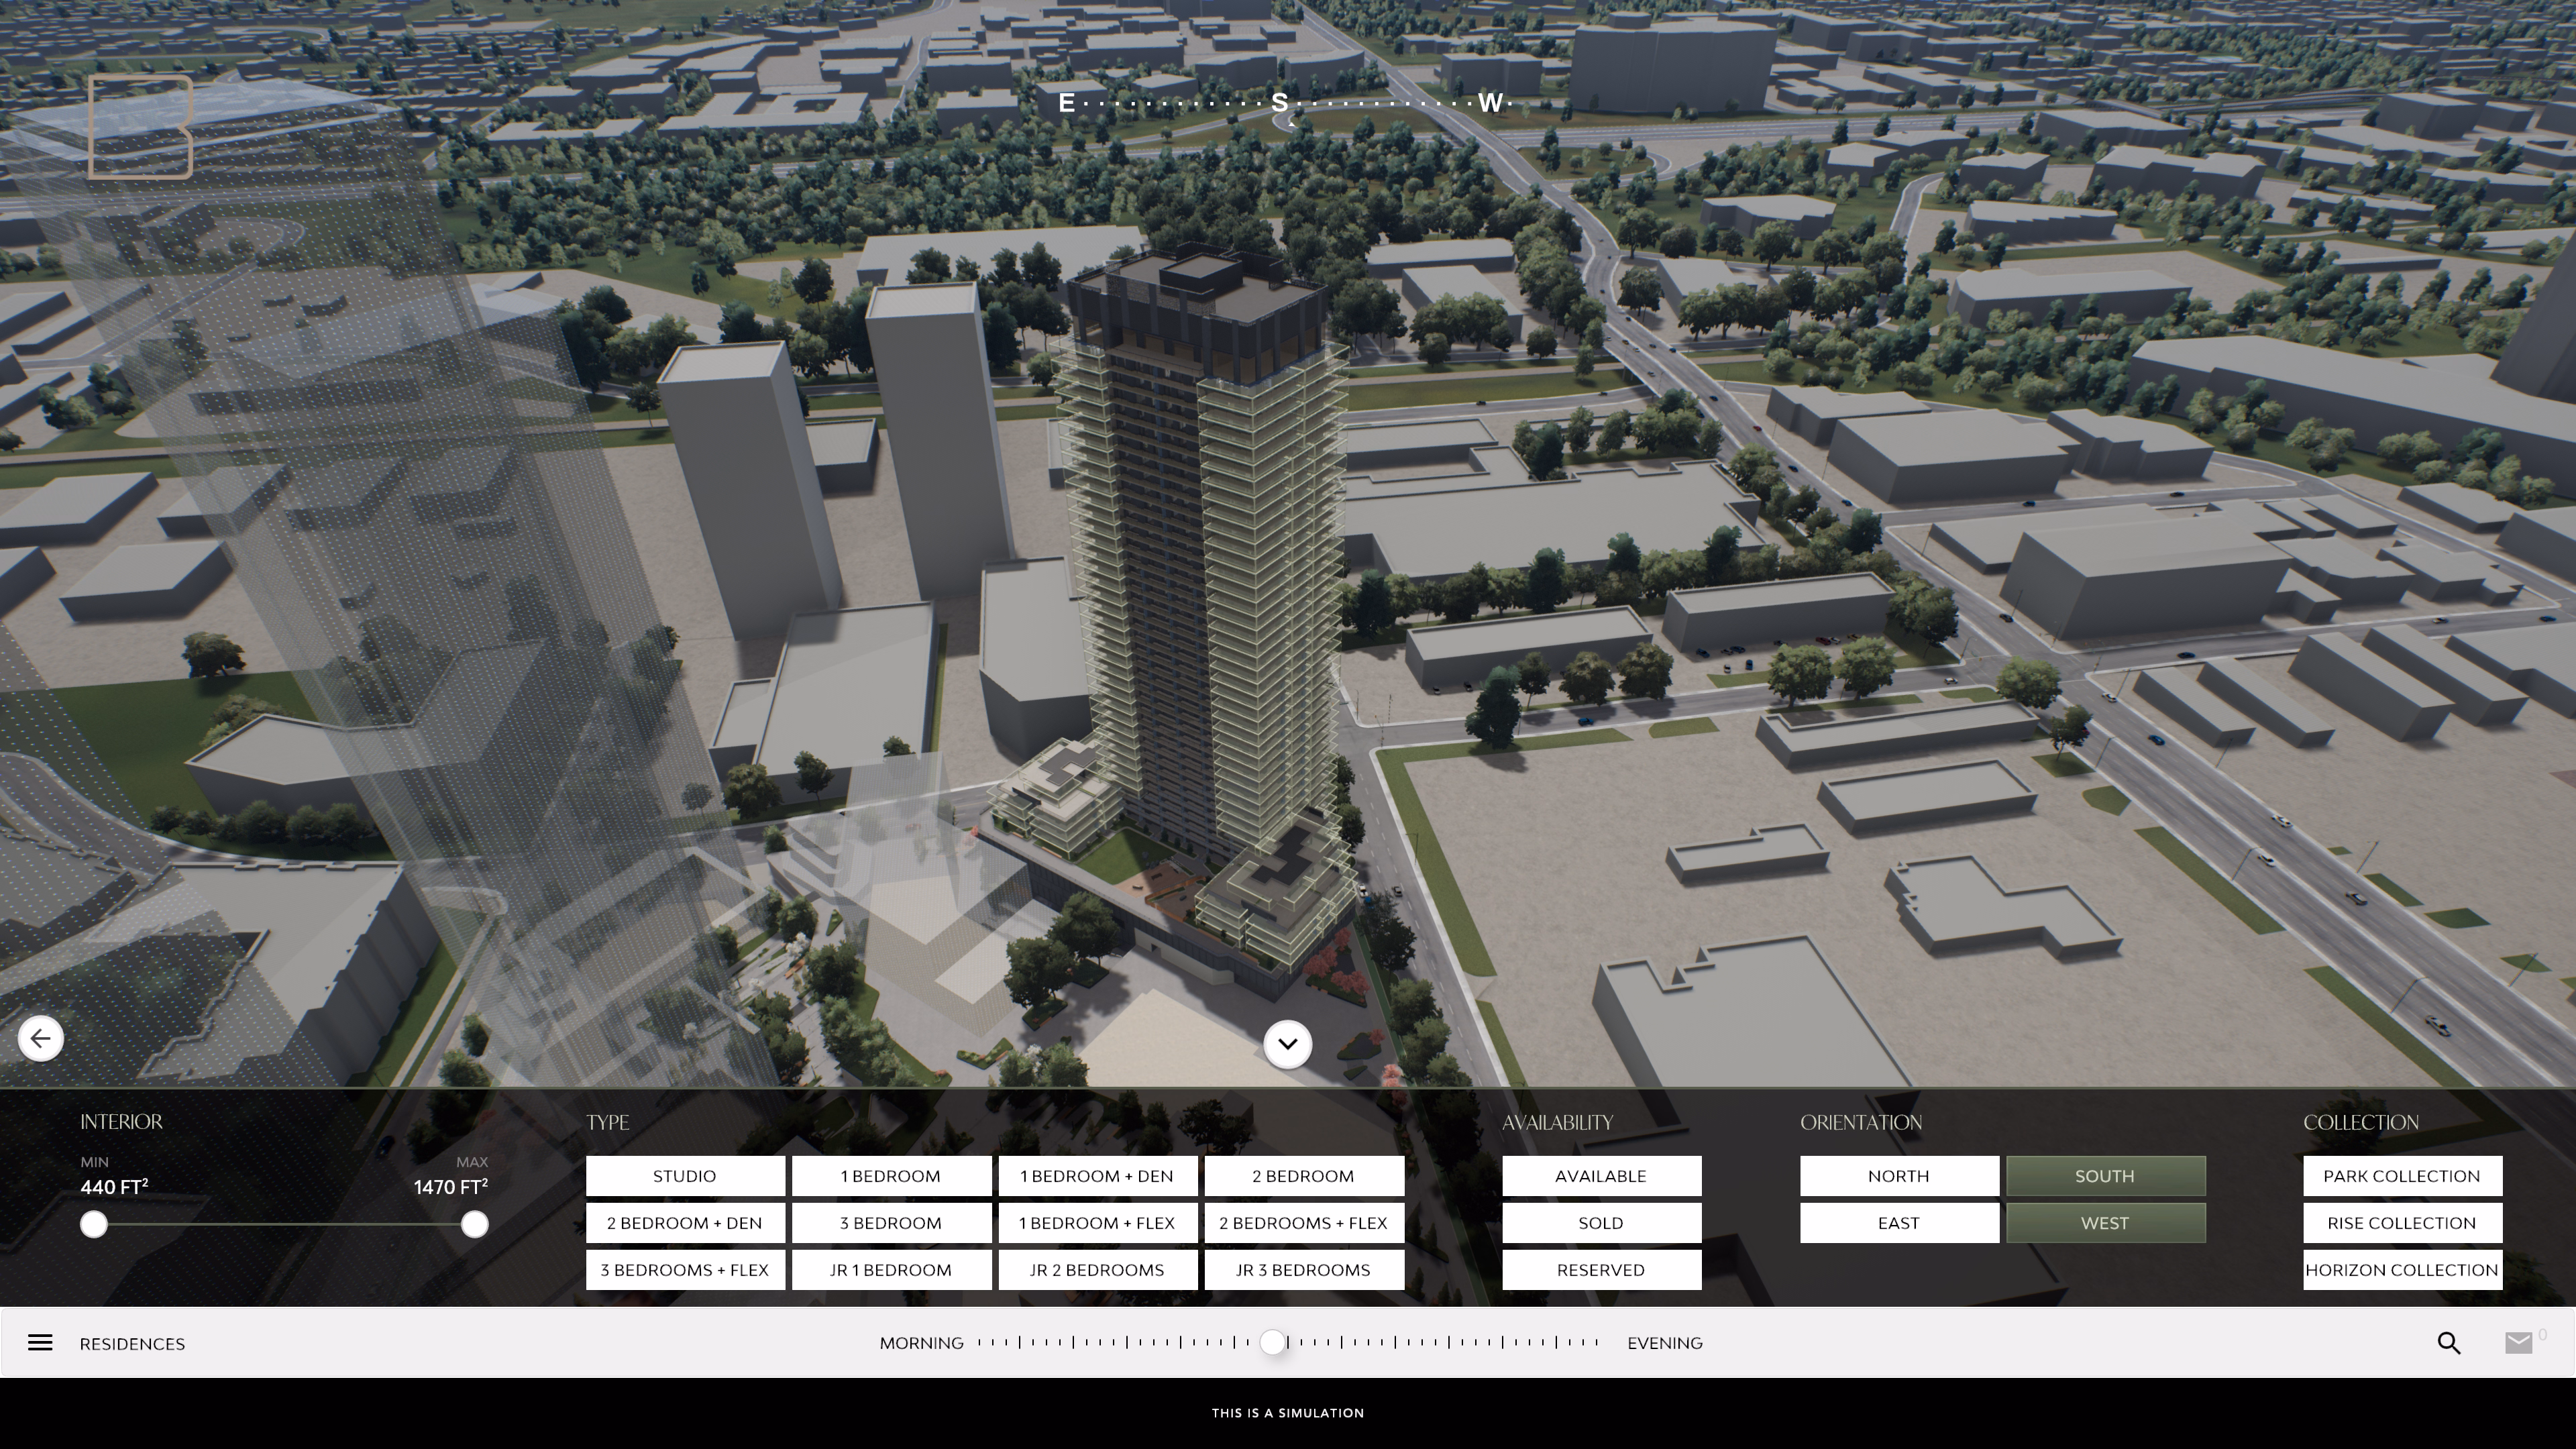2576x1449 pixels.
Task: Select the Horizon Collection filter
Action: coord(2401,1270)
